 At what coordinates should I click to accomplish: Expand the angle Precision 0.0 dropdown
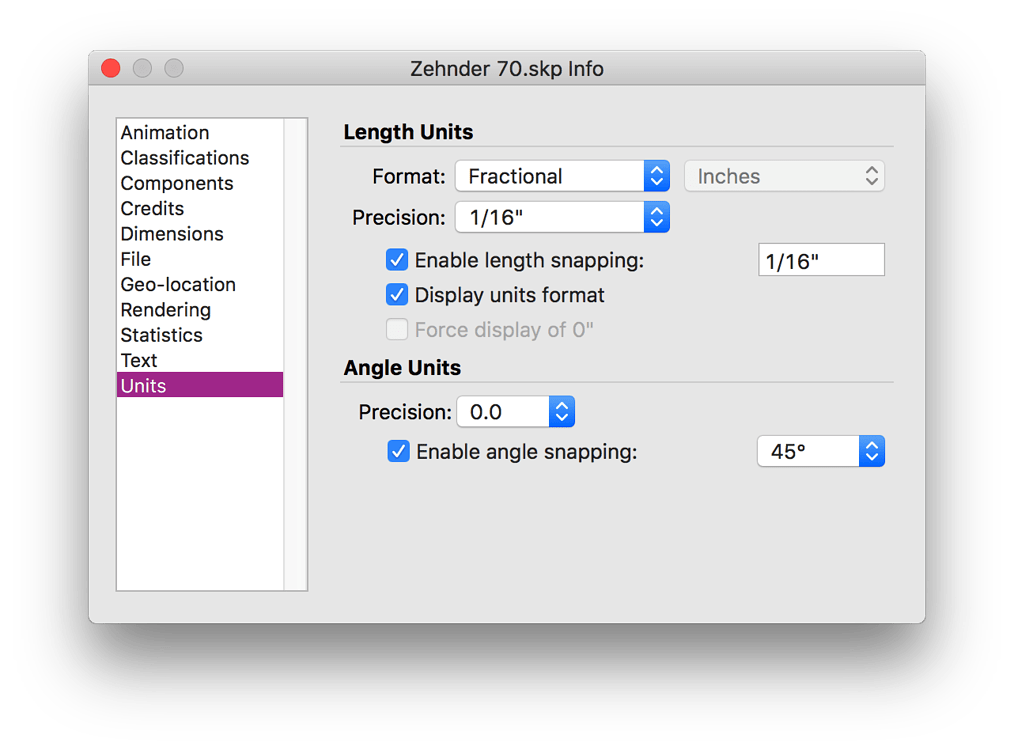point(515,412)
